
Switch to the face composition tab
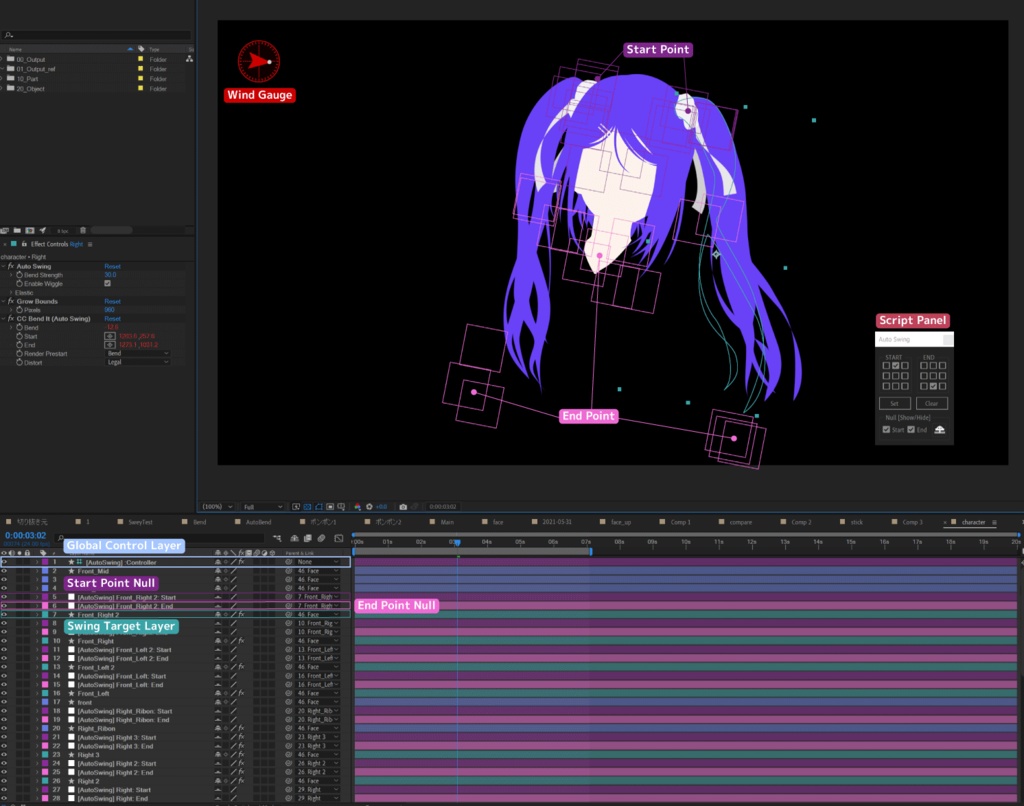(498, 522)
